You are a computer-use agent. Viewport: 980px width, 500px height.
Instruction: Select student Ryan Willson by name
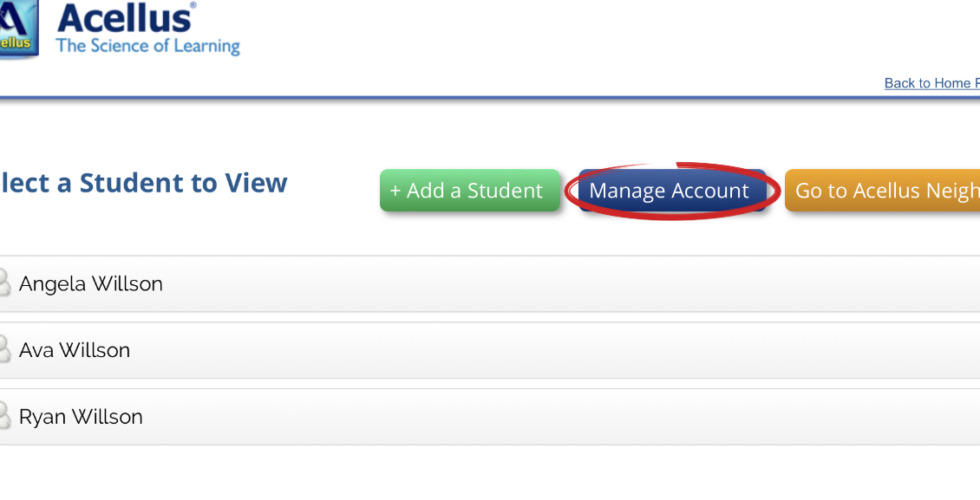coord(81,416)
